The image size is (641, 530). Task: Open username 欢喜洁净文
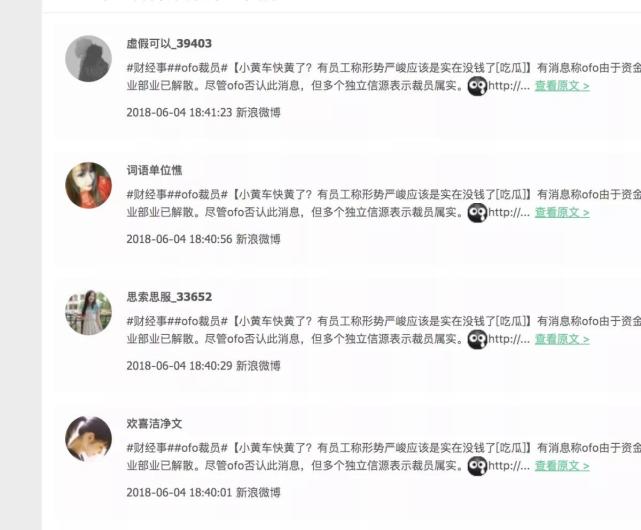pyautogui.click(x=155, y=424)
